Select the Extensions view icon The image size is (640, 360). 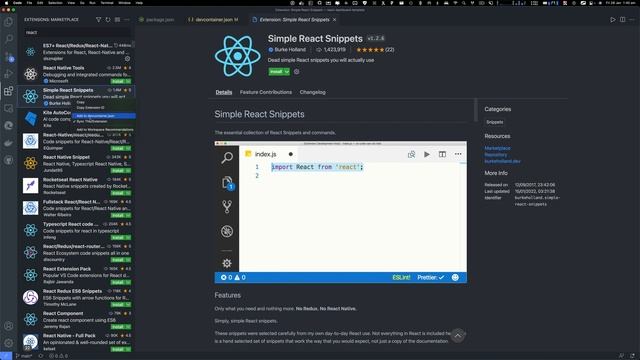(9, 91)
